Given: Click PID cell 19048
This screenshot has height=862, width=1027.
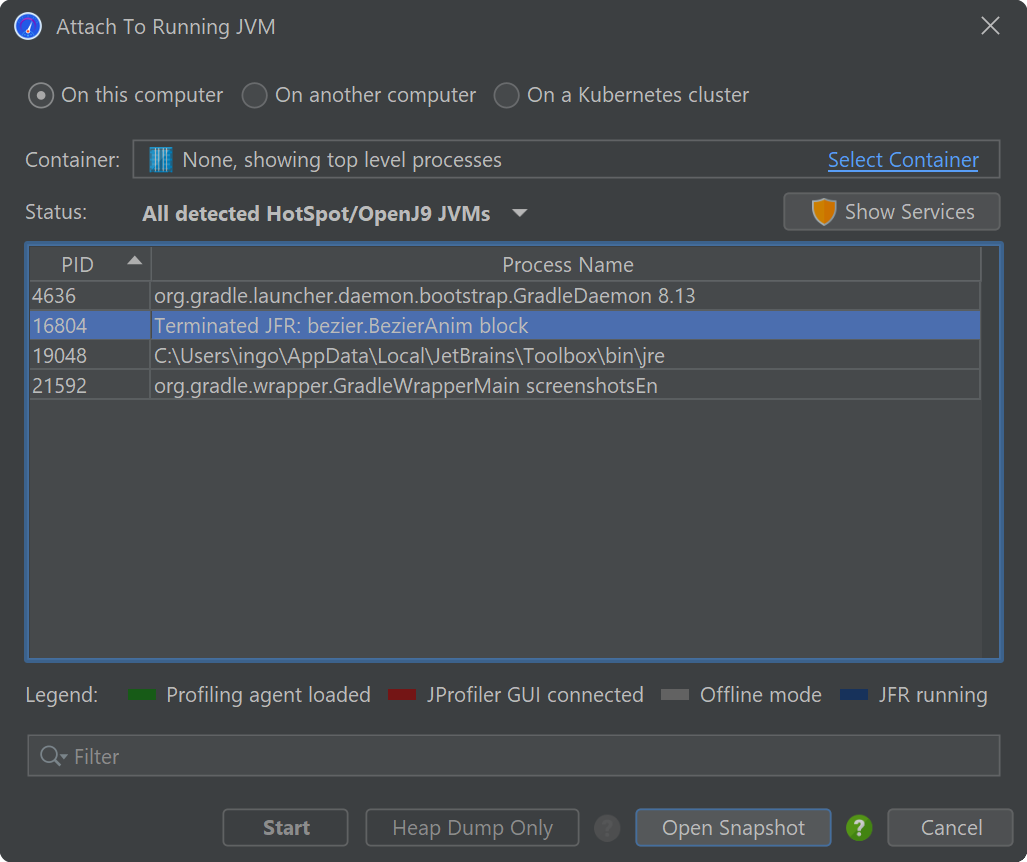Looking at the screenshot, I should click(90, 356).
